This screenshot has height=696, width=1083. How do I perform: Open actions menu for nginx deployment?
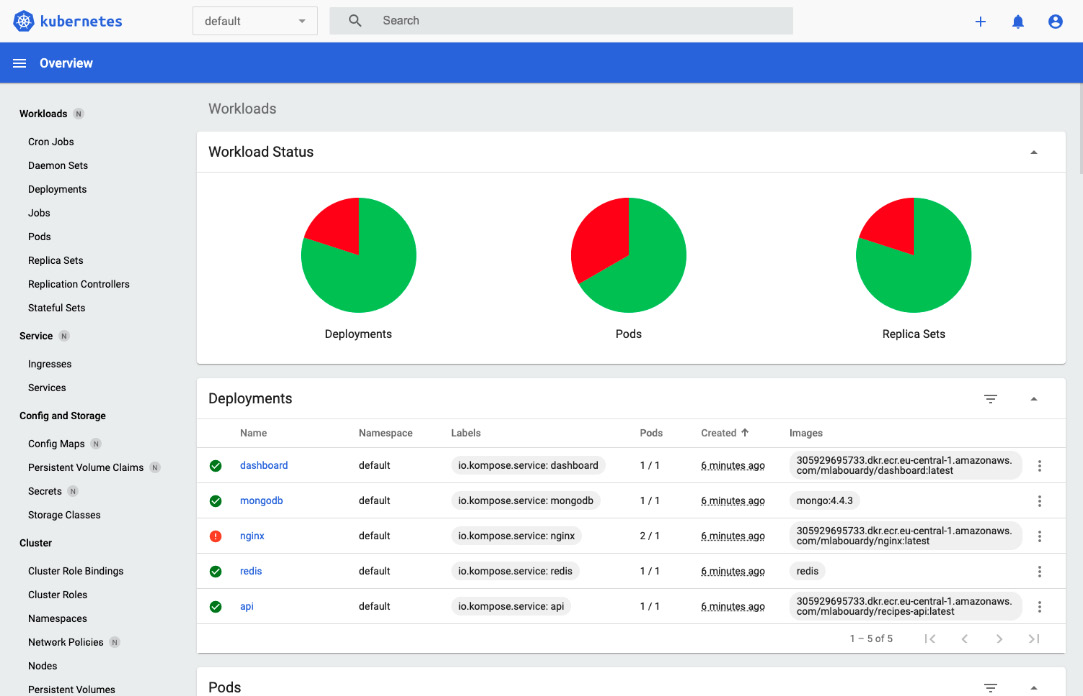[1039, 536]
